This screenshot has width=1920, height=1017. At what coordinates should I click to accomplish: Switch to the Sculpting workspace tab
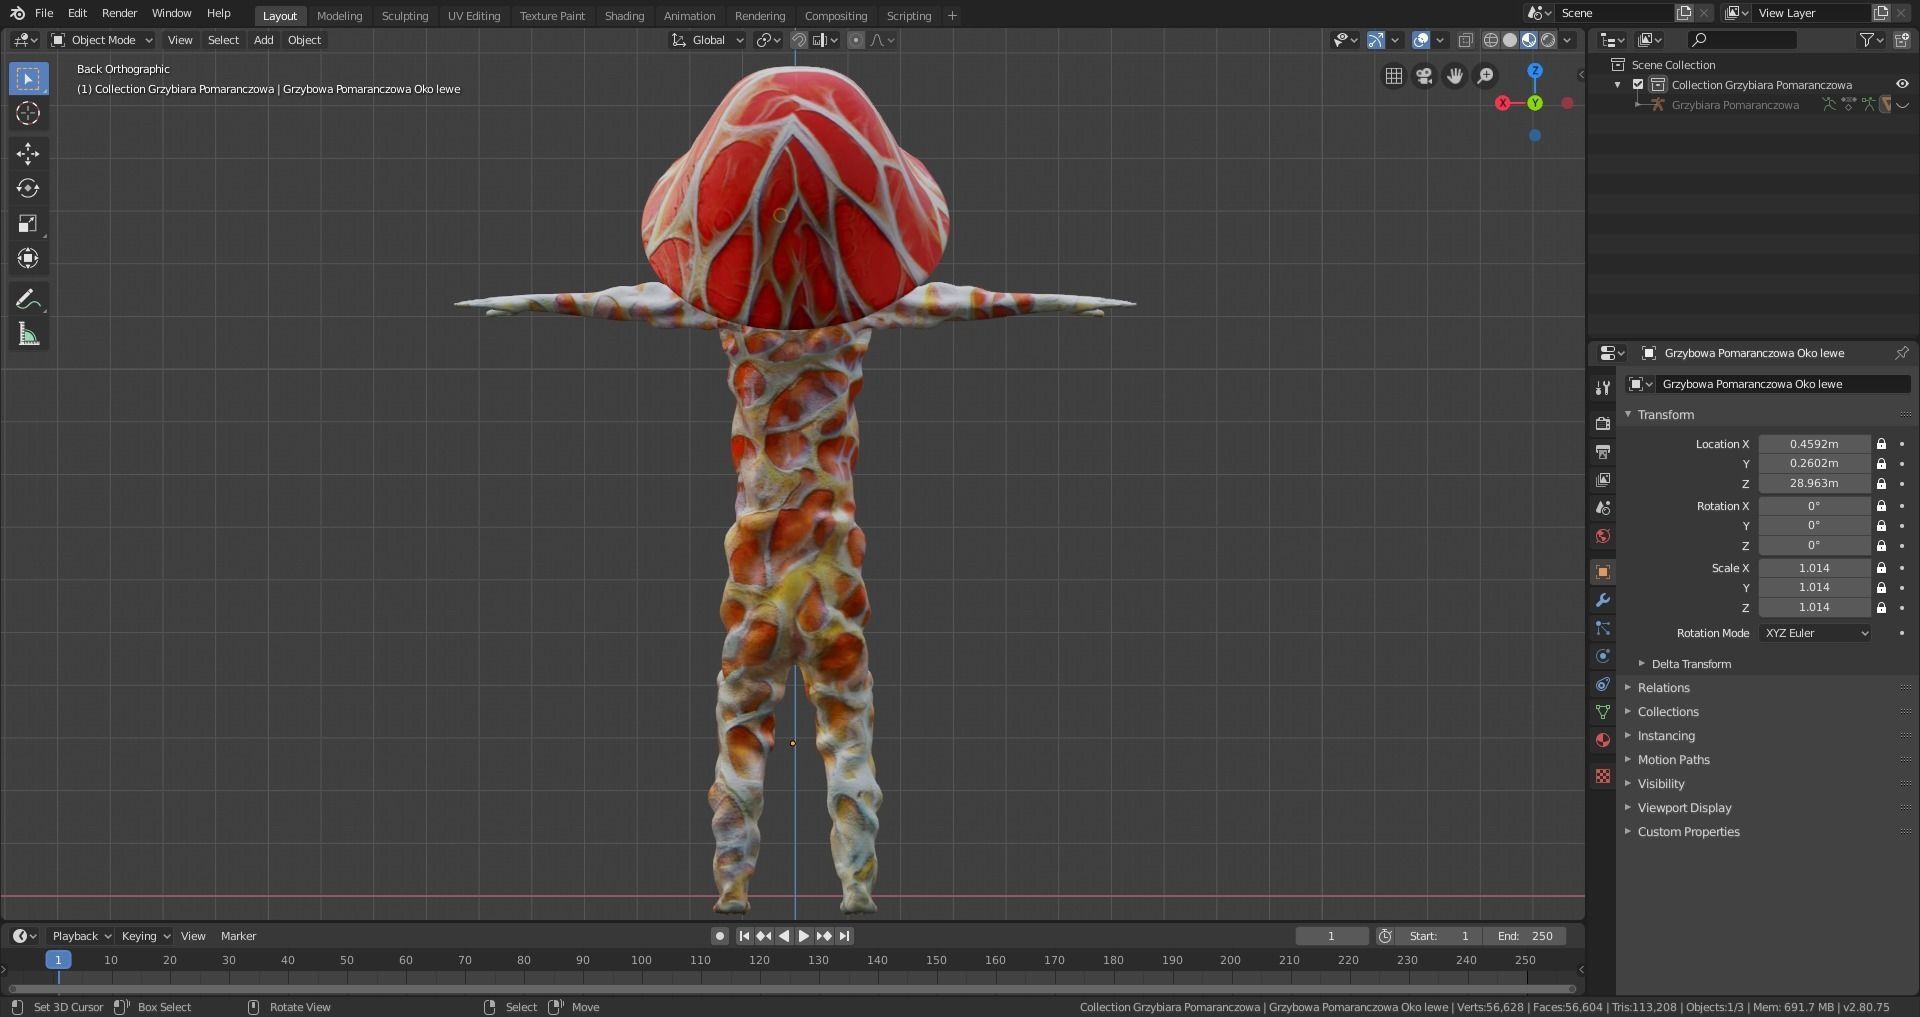click(x=405, y=15)
